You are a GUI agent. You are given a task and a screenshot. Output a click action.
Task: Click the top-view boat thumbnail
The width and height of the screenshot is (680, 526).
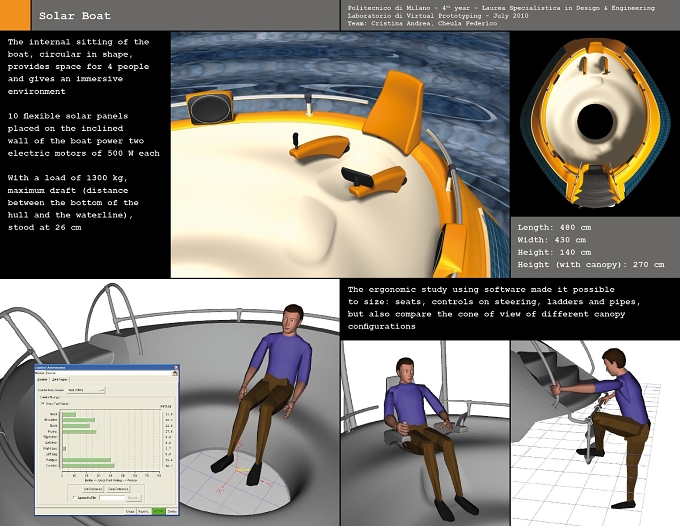594,123
